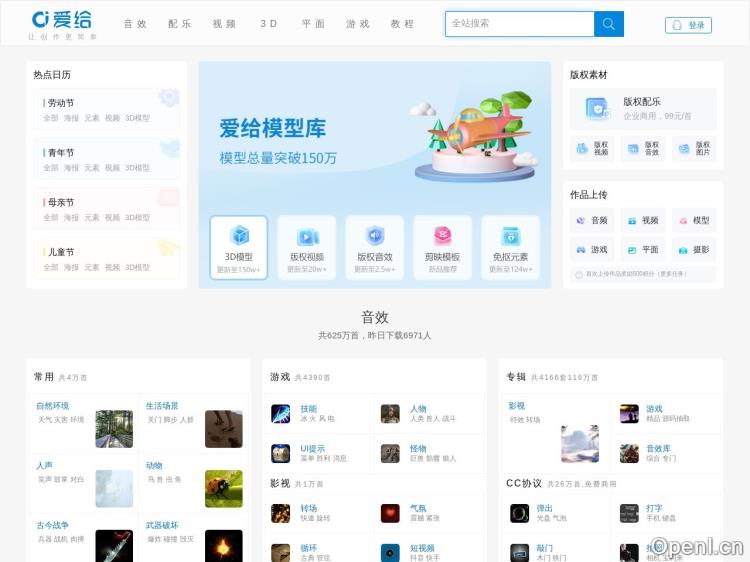Image resolution: width=750 pixels, height=562 pixels.
Task: Select the pink 剪映模板 icon
Action: [443, 235]
